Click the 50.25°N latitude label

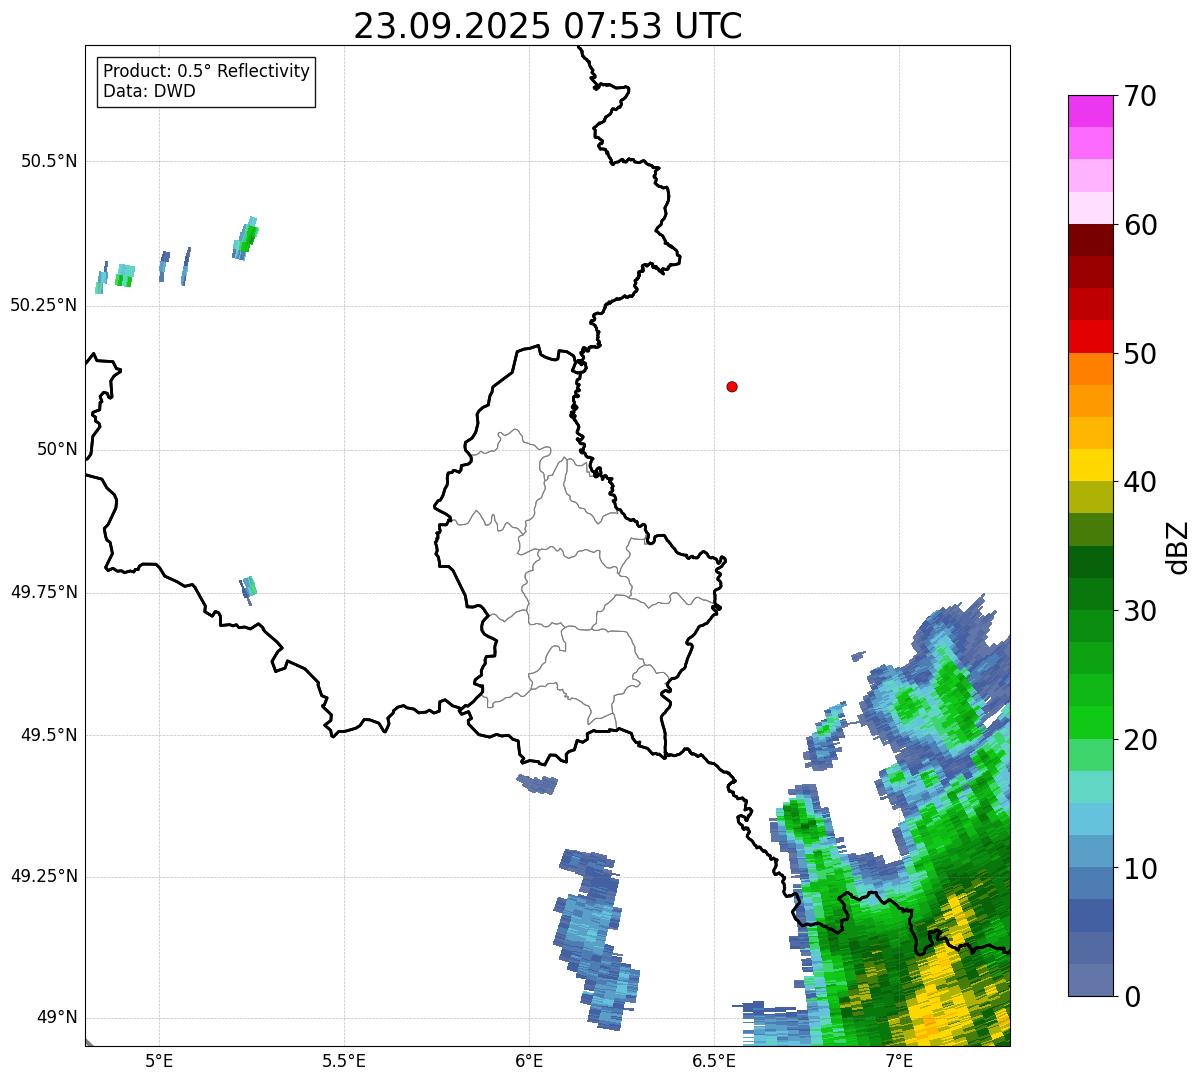coord(44,305)
